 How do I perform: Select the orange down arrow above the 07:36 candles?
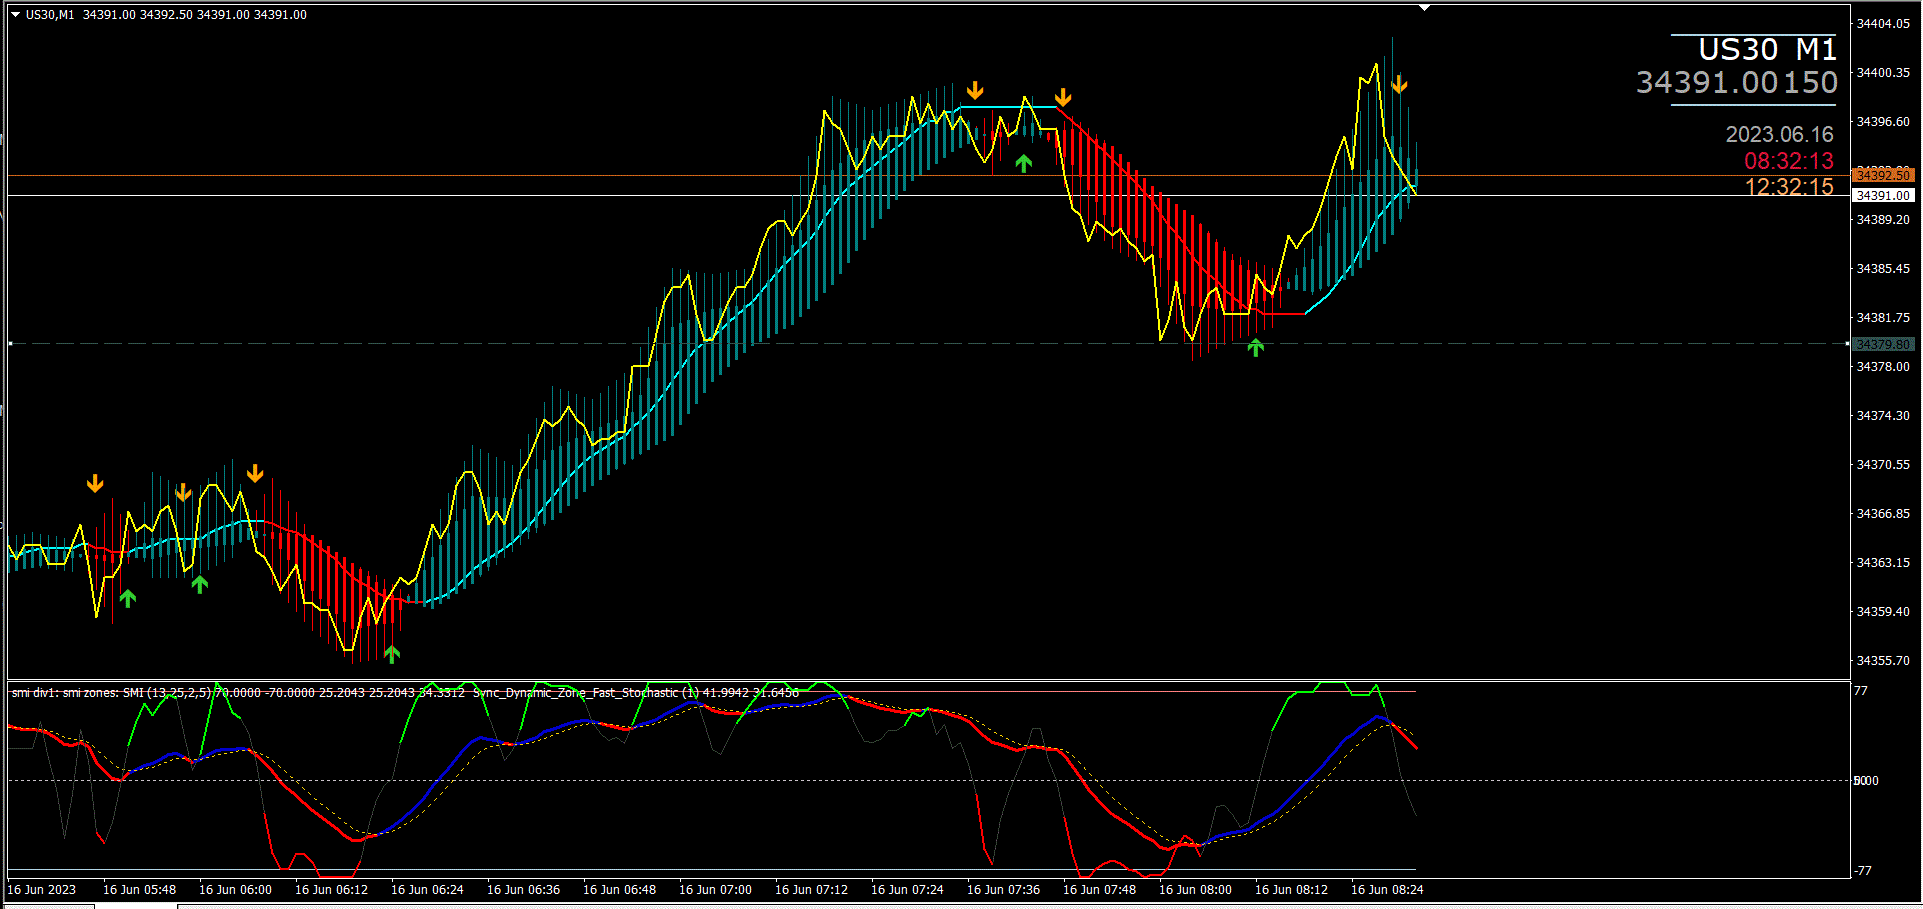(975, 91)
